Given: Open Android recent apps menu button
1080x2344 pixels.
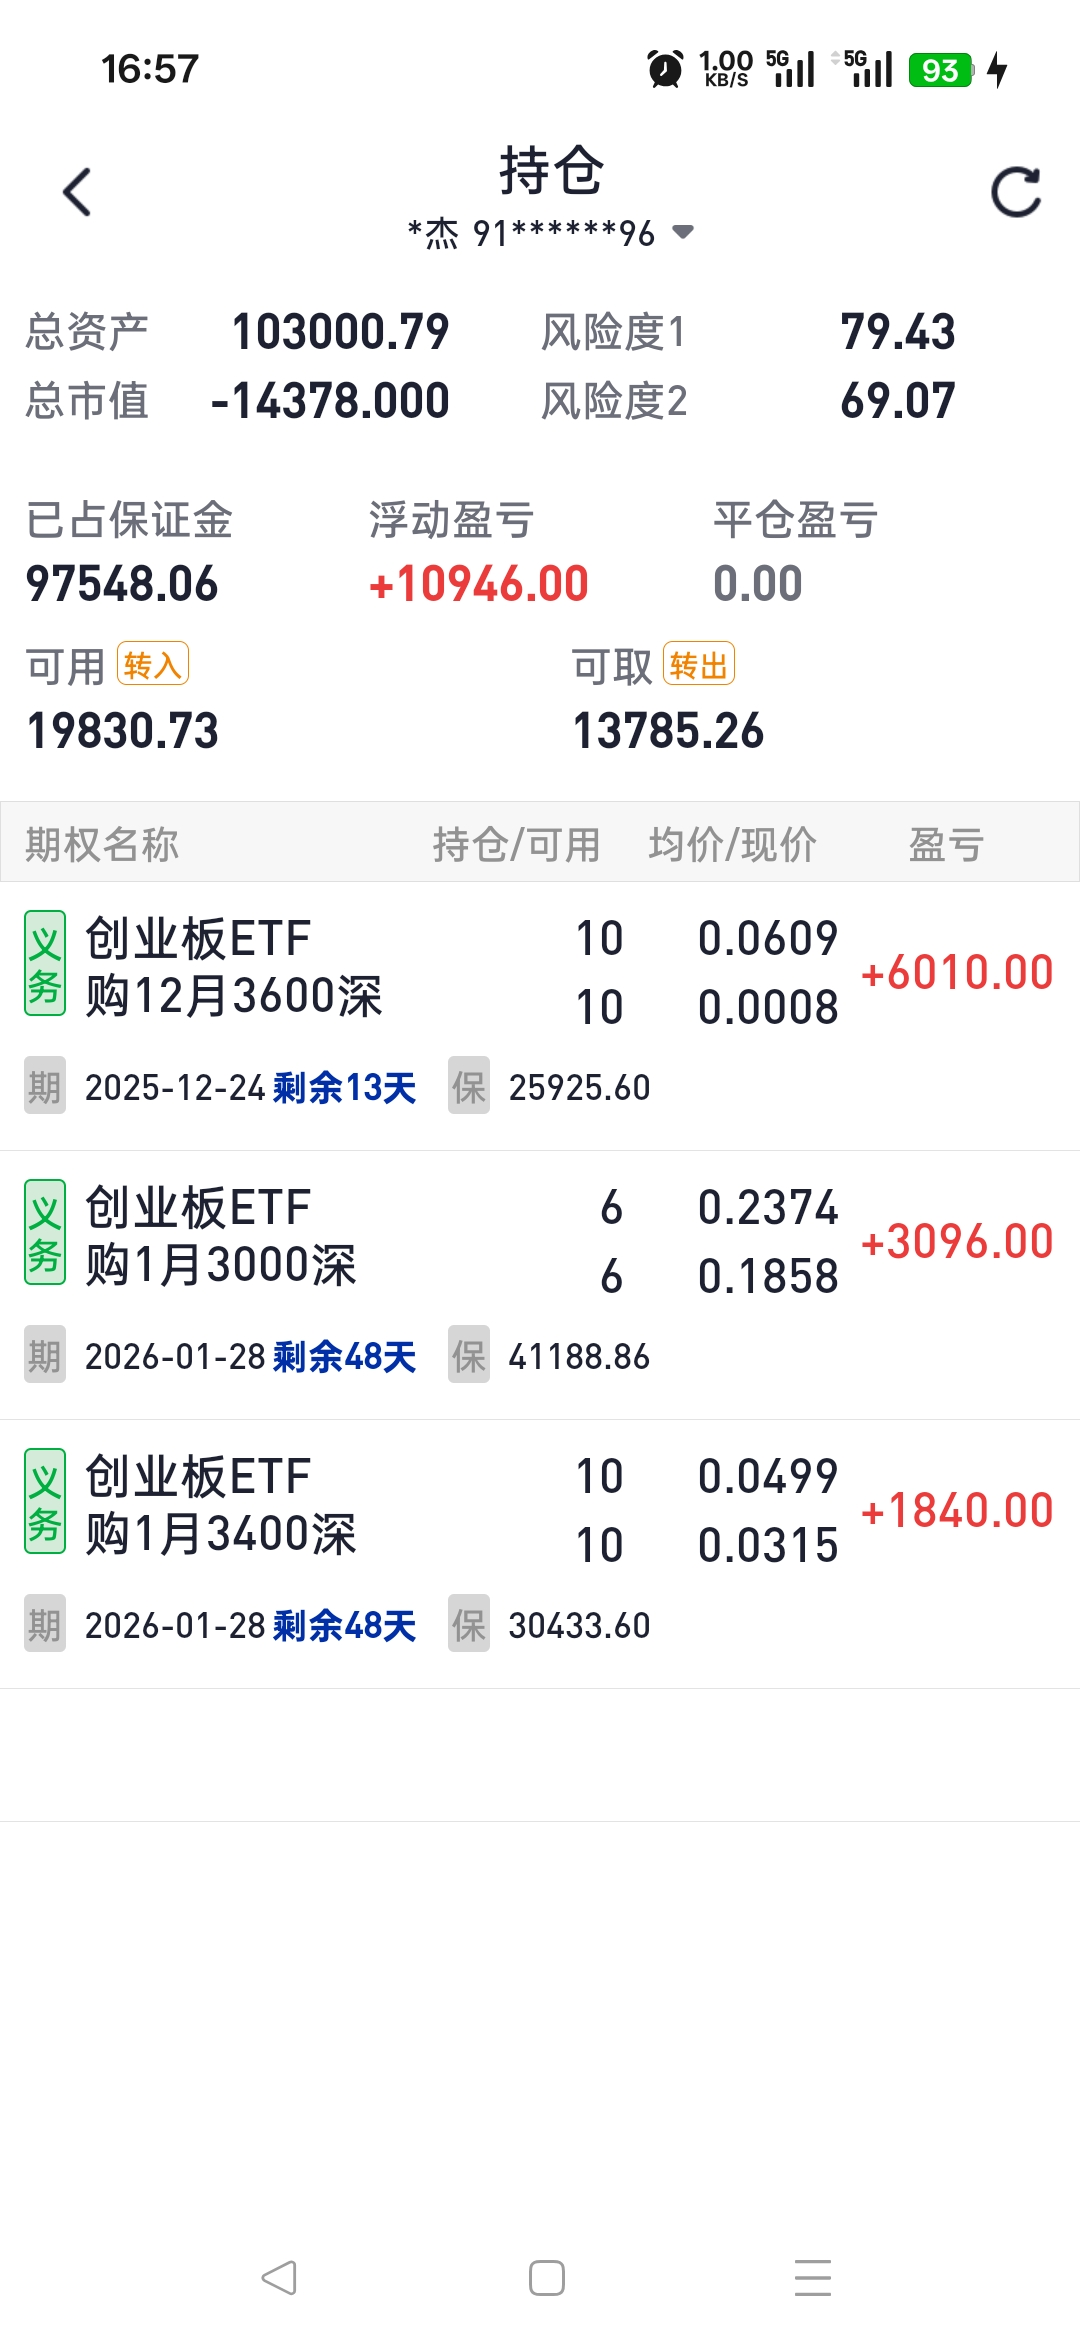Looking at the screenshot, I should coord(812,2278).
